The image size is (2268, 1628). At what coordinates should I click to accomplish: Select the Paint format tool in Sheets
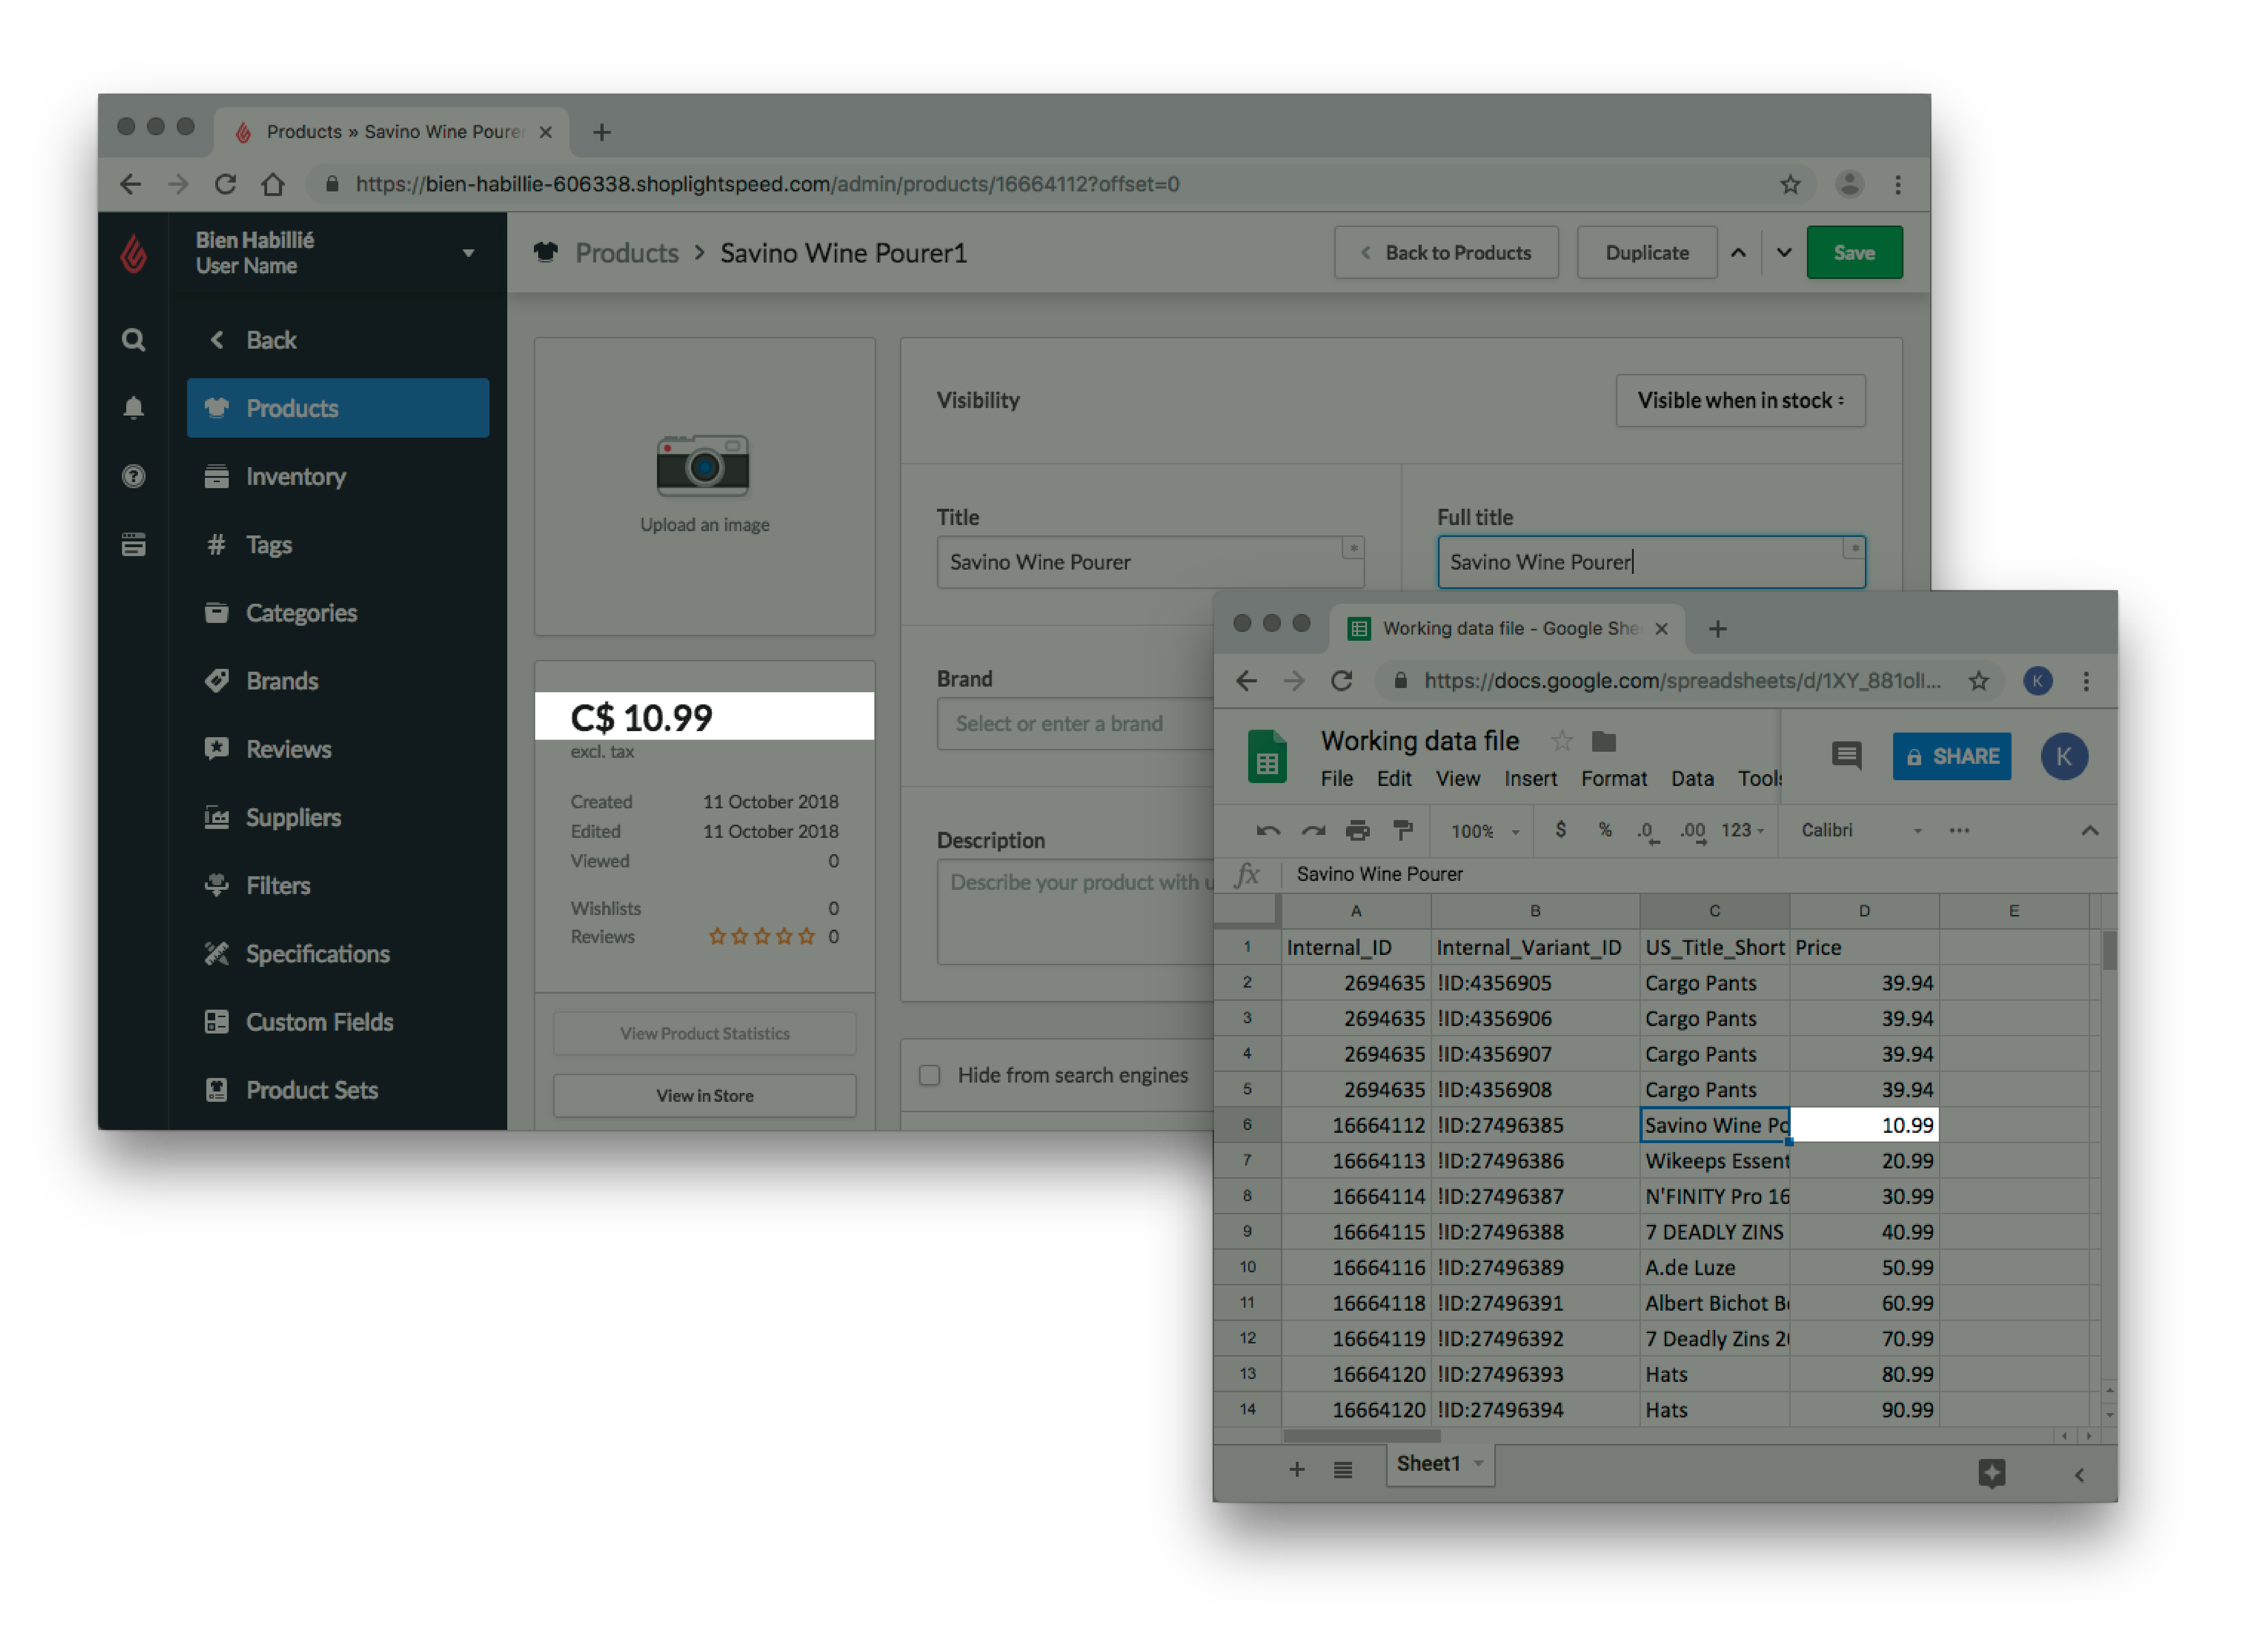pyautogui.click(x=1403, y=830)
